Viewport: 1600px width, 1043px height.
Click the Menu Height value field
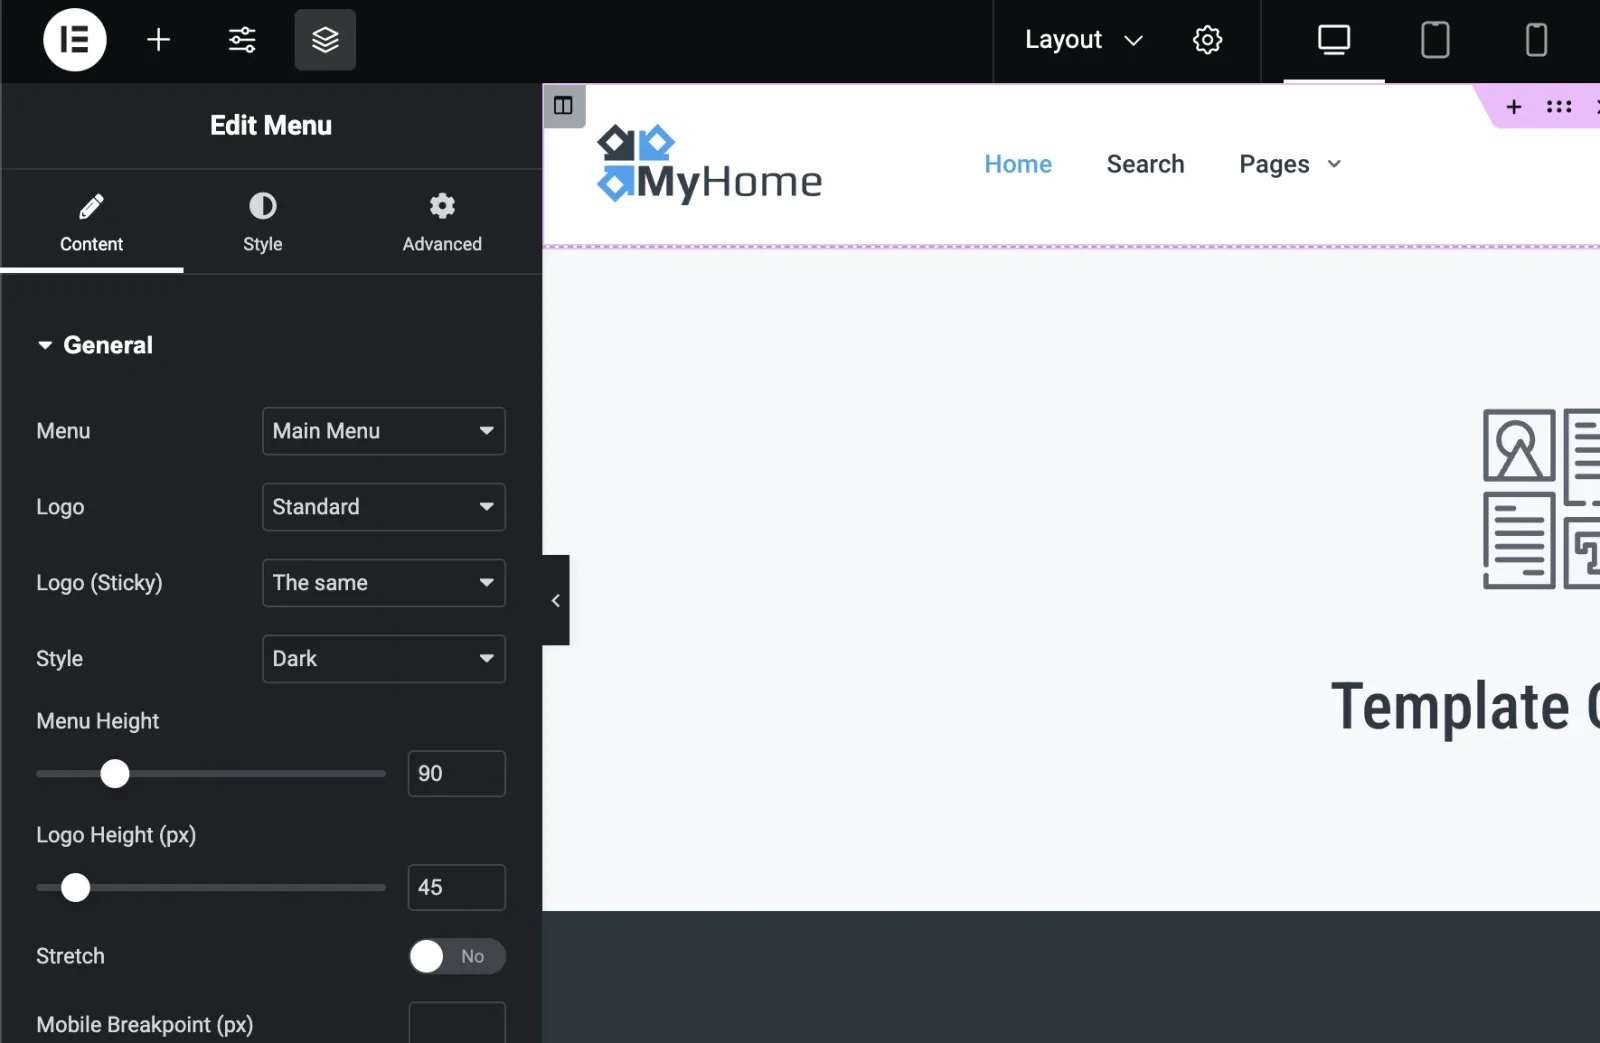(457, 774)
